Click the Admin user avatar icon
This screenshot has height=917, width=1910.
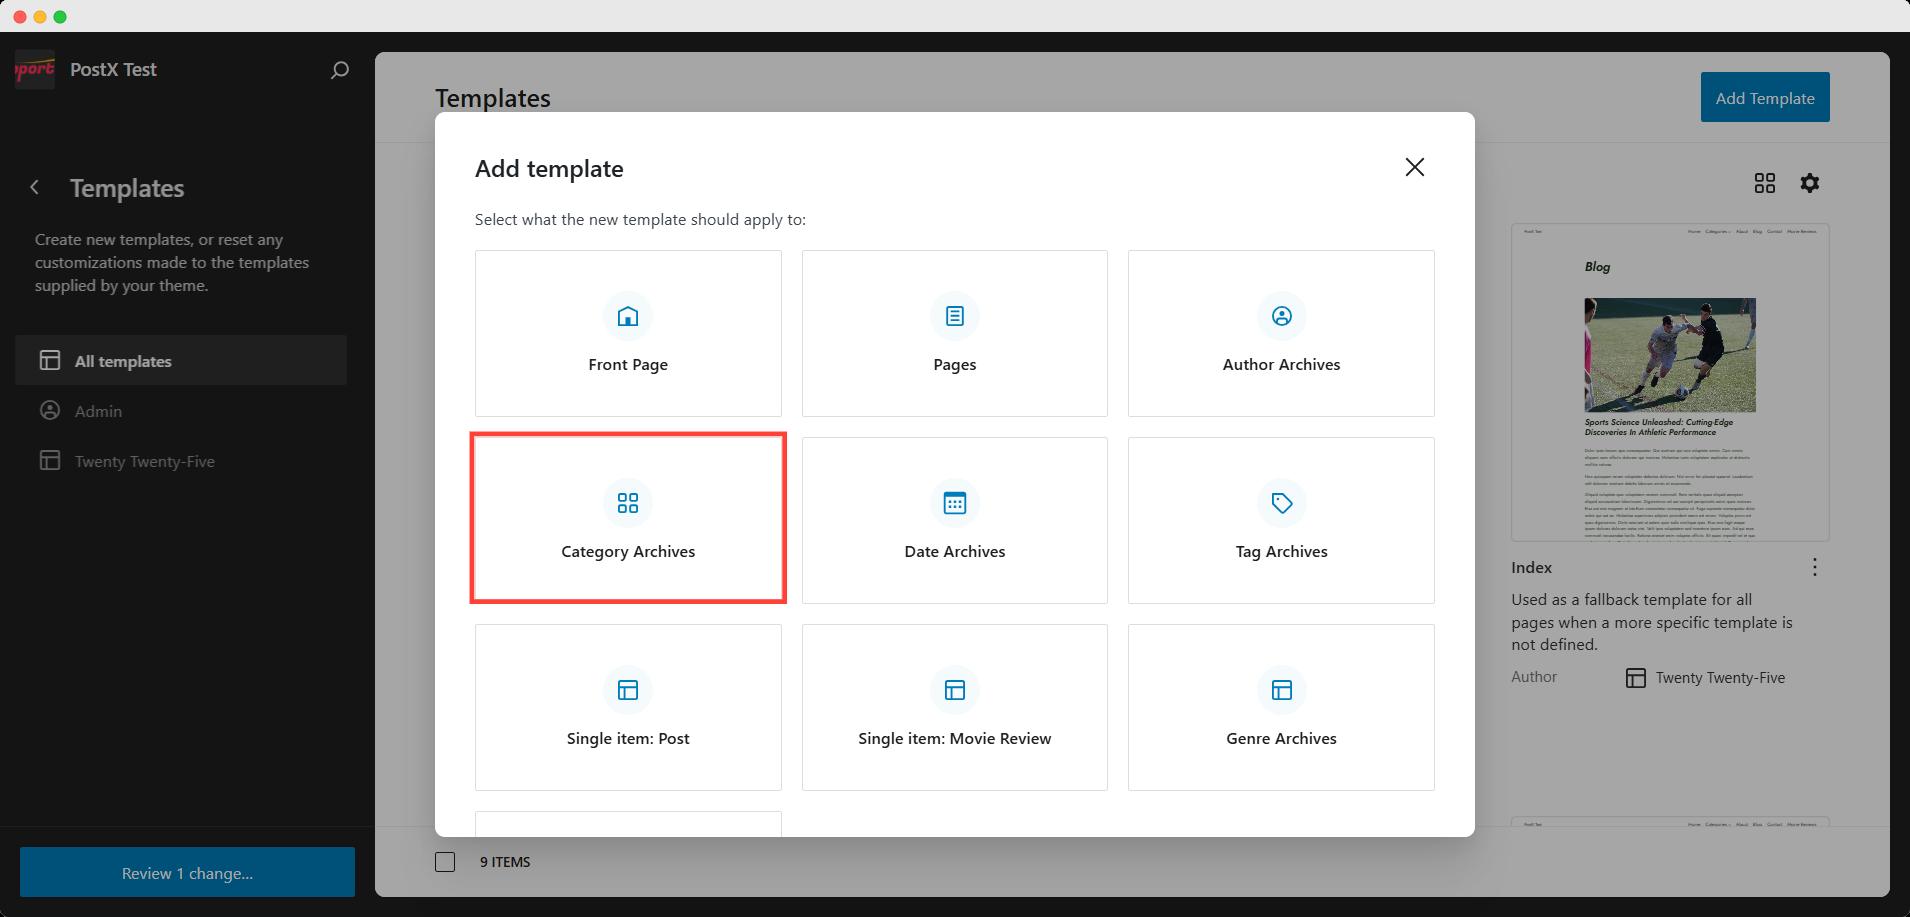pos(50,410)
